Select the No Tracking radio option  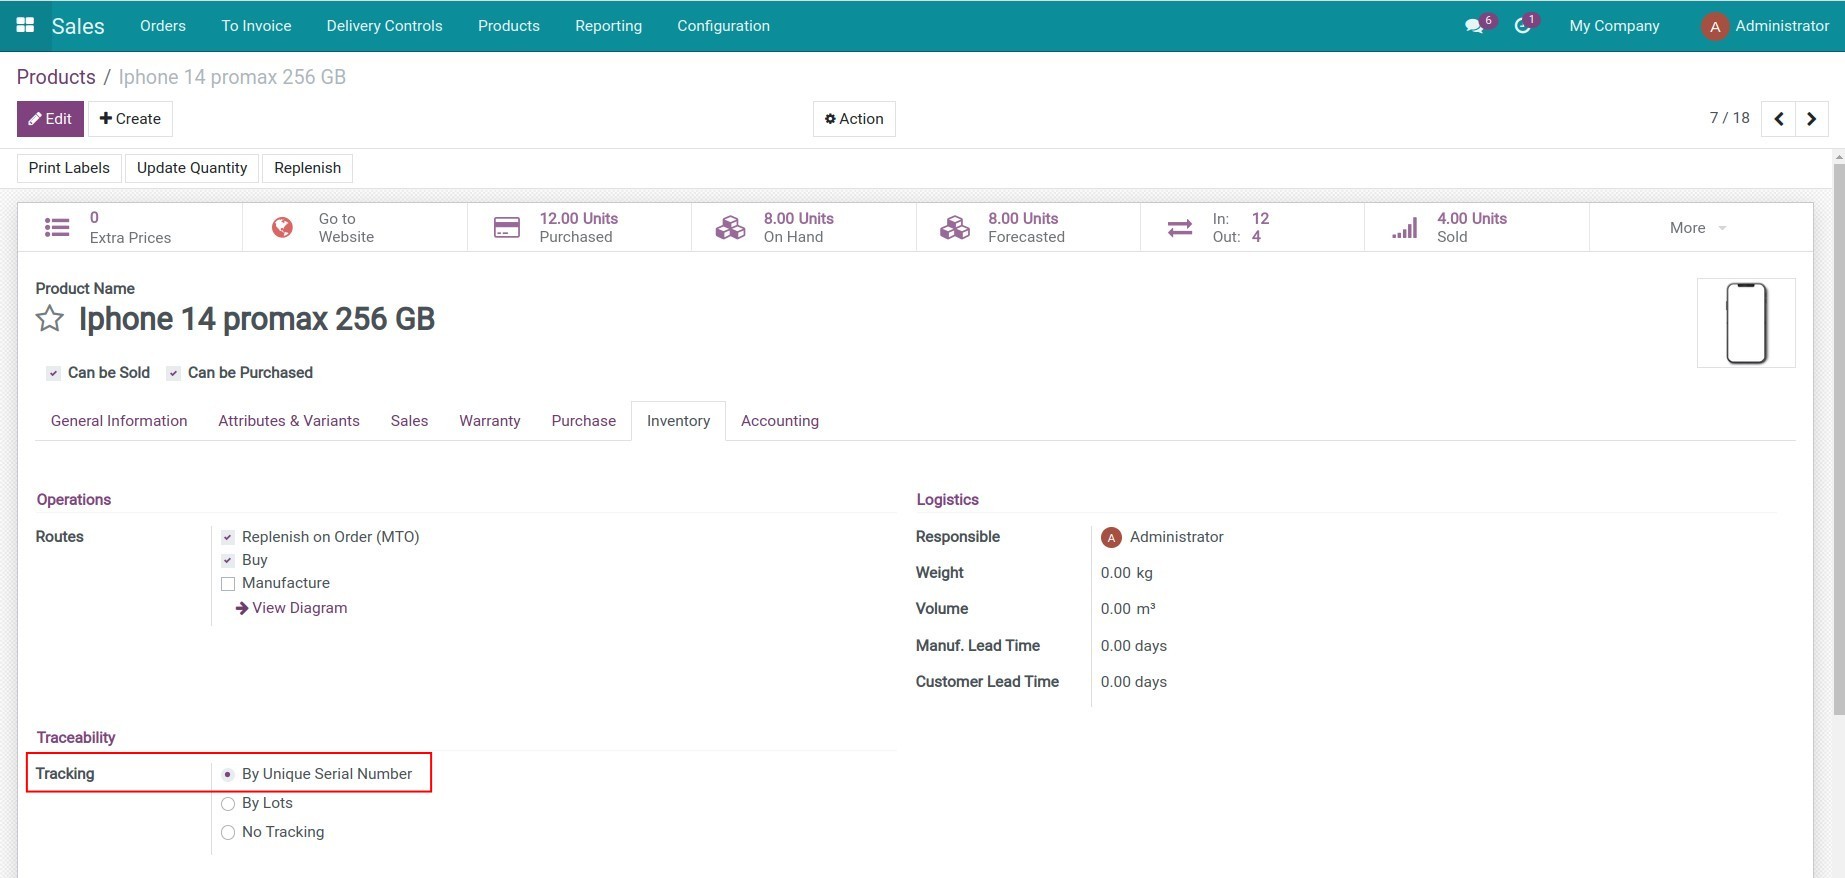click(228, 833)
